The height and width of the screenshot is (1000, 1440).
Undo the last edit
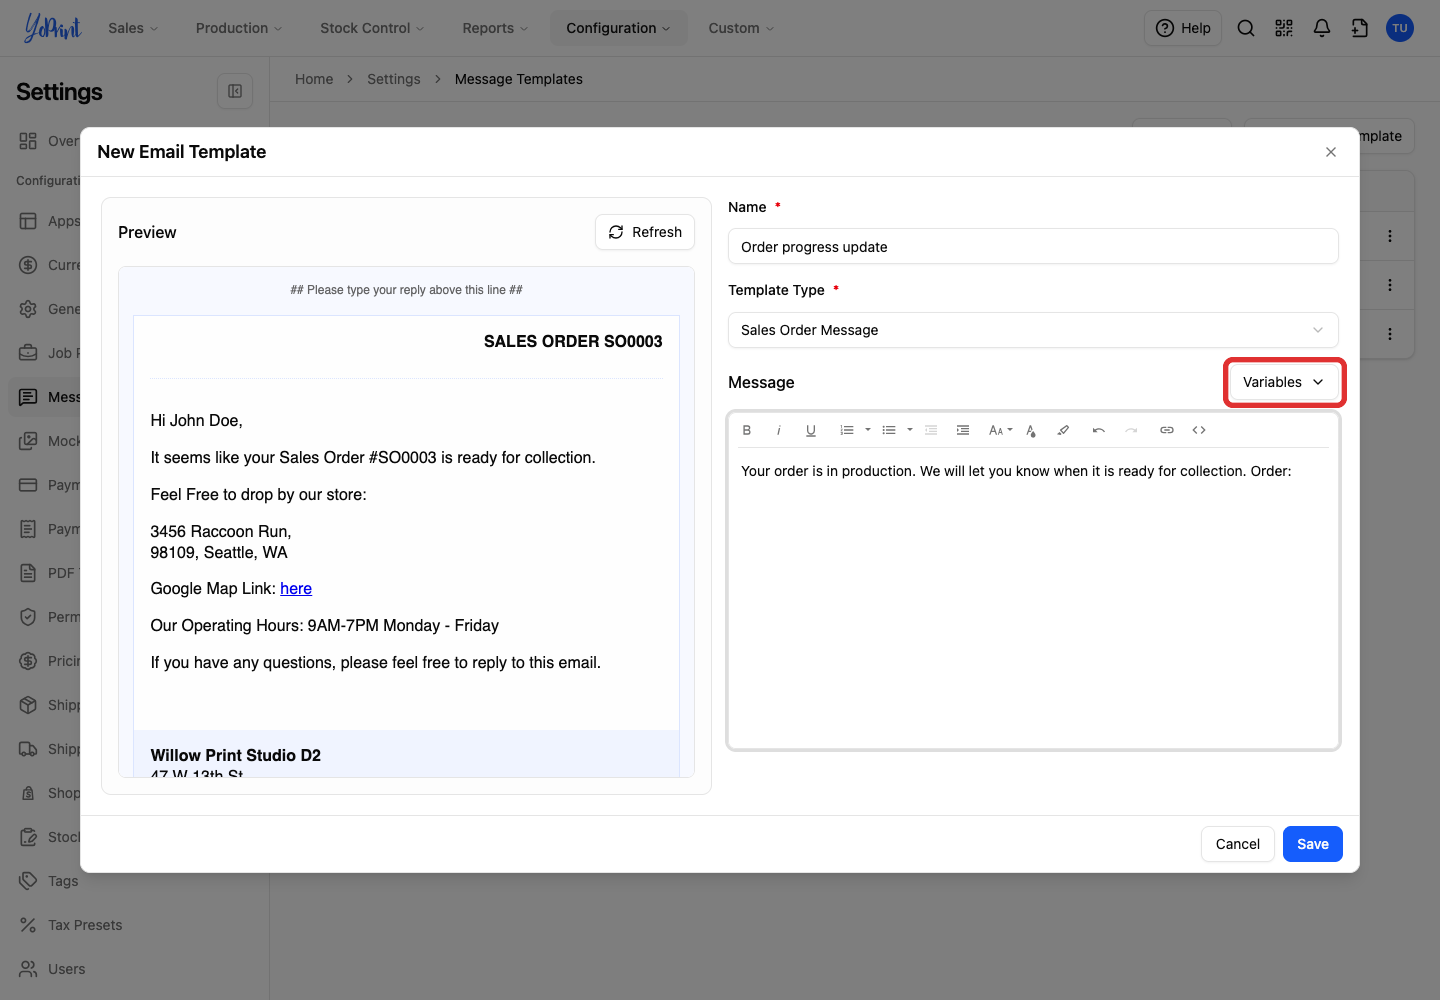pos(1099,430)
